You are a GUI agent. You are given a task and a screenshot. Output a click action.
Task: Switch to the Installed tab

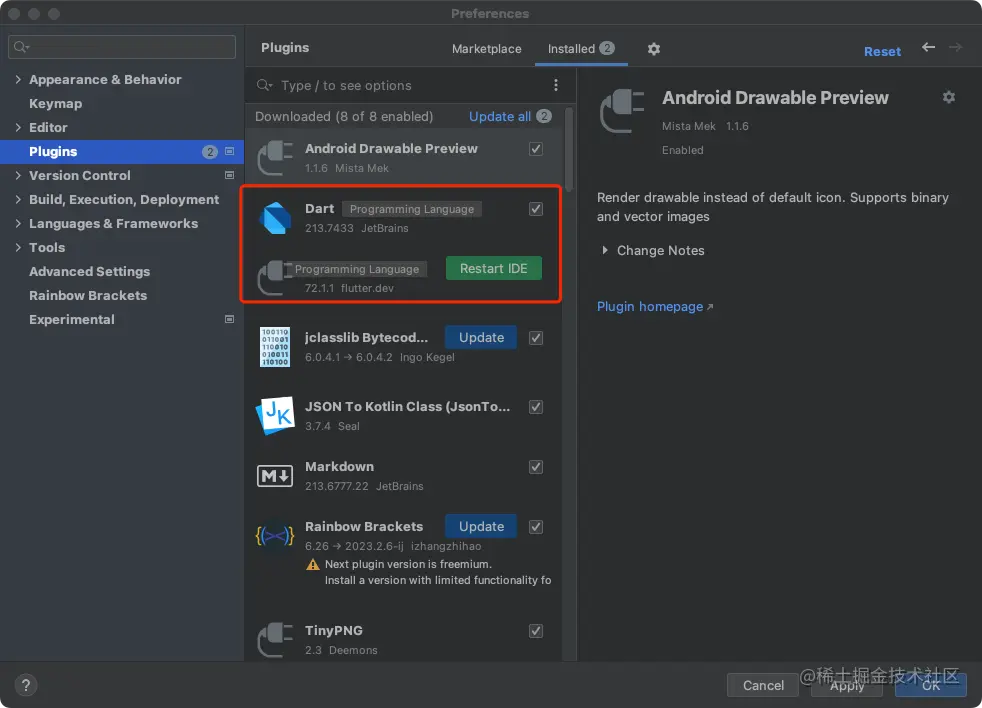coord(581,49)
